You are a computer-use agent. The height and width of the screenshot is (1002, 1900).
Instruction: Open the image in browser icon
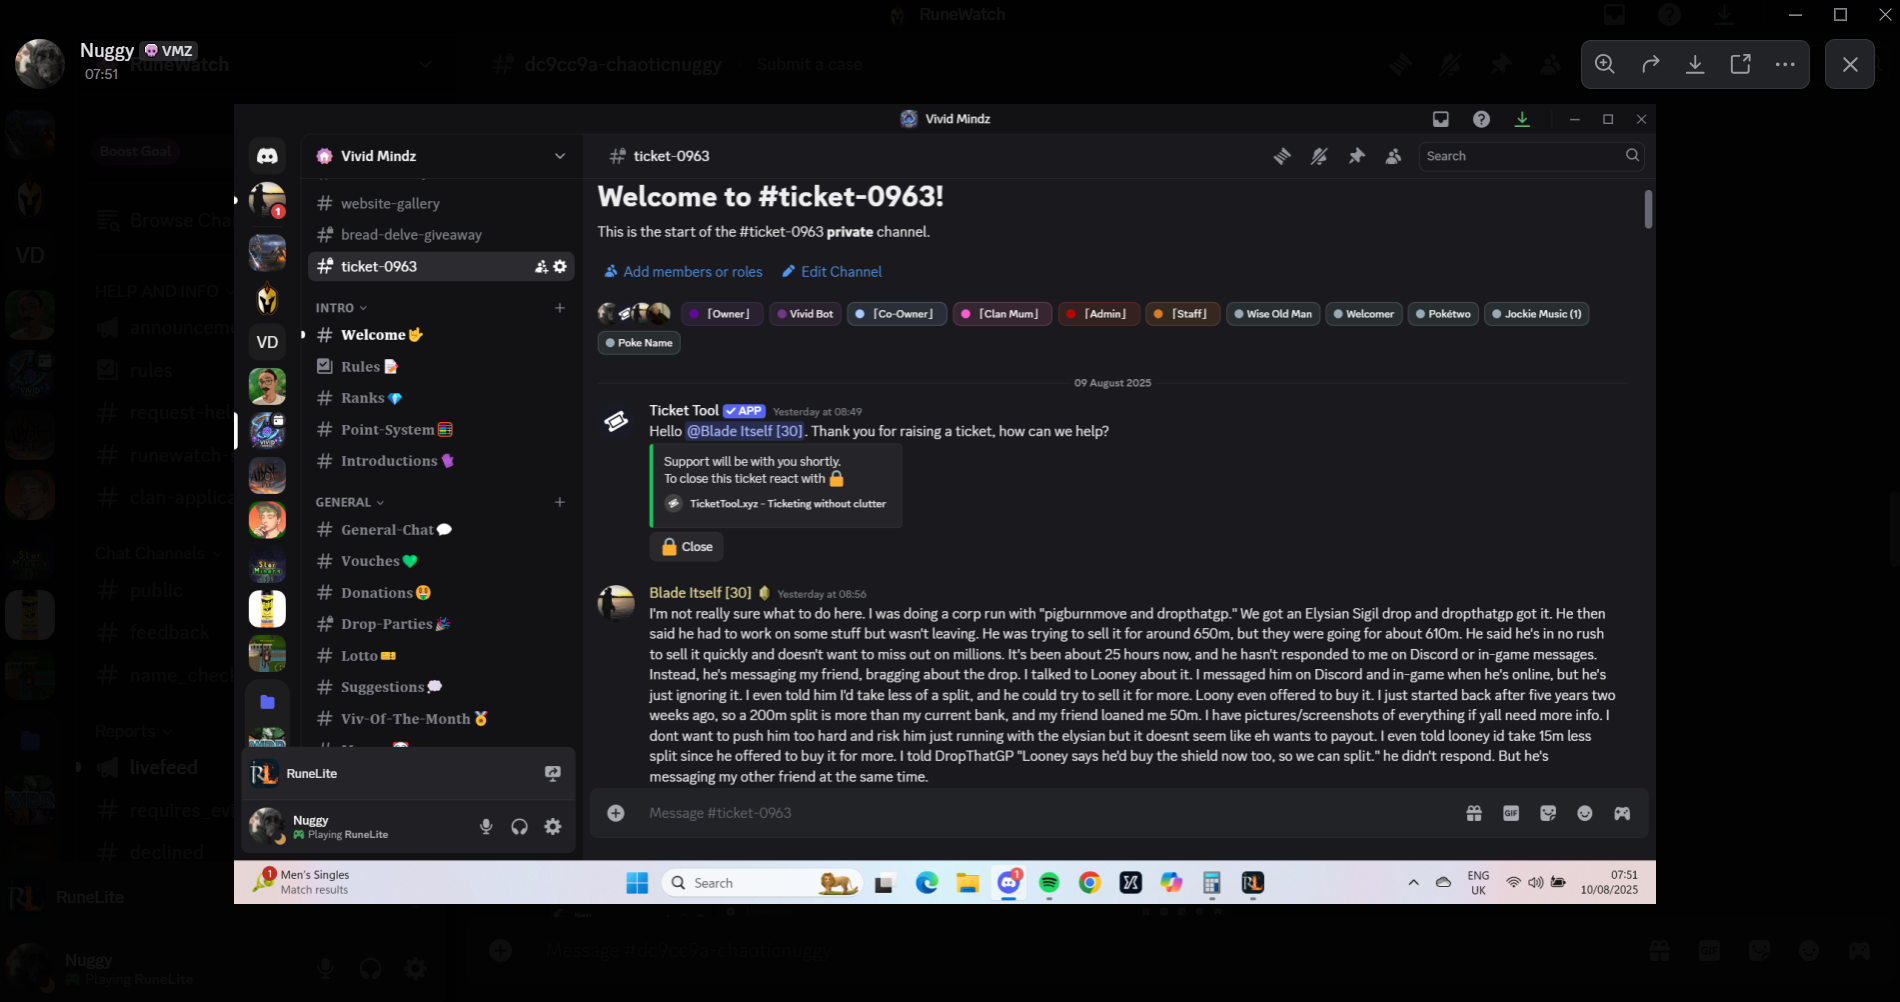[1741, 64]
